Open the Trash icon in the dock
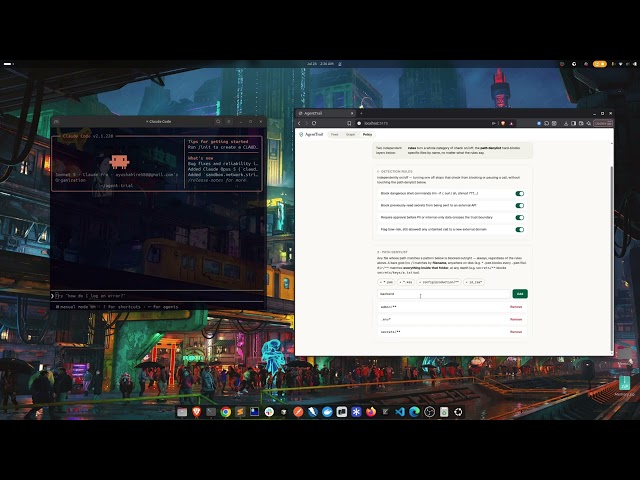The height and width of the screenshot is (480, 640). coord(444,412)
